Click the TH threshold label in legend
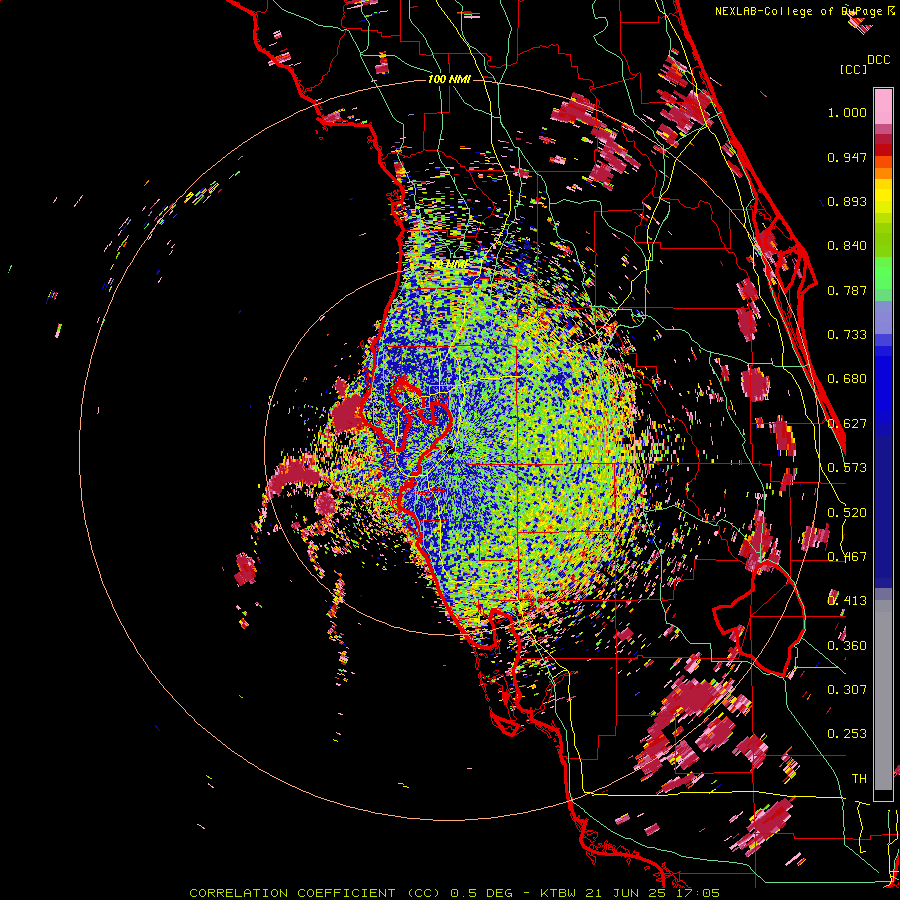This screenshot has height=900, width=900. point(859,779)
